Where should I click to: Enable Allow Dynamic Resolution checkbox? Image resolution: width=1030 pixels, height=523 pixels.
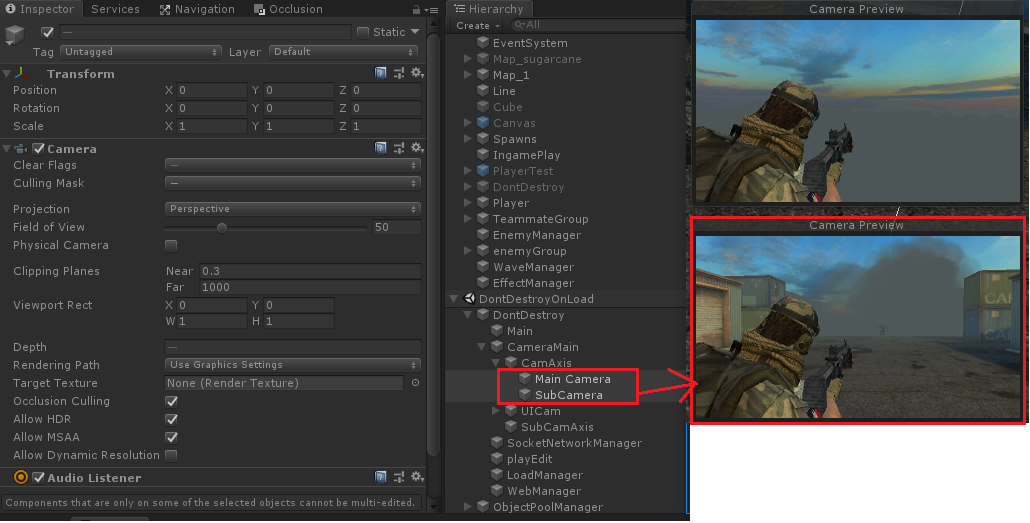click(x=171, y=455)
